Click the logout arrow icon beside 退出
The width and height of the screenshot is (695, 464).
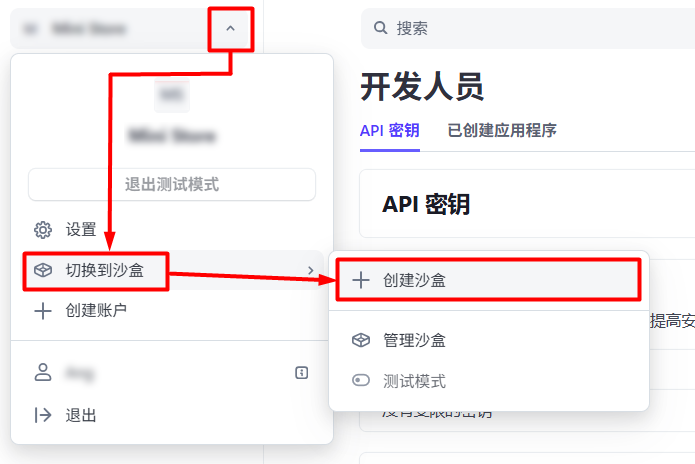(x=43, y=415)
